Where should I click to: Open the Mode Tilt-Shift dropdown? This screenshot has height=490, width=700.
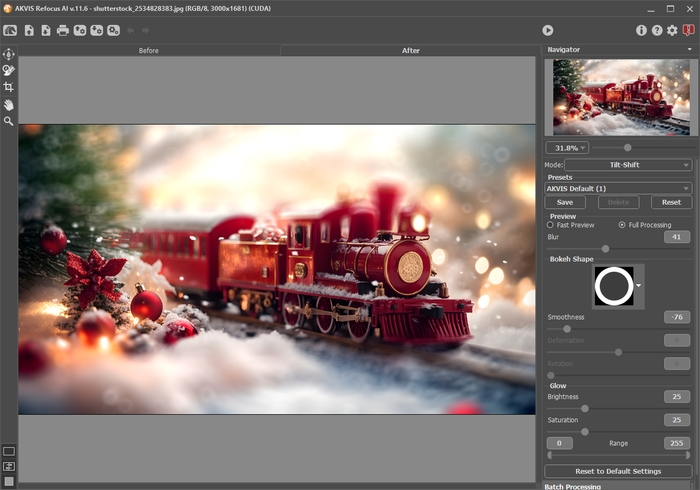[x=628, y=165]
